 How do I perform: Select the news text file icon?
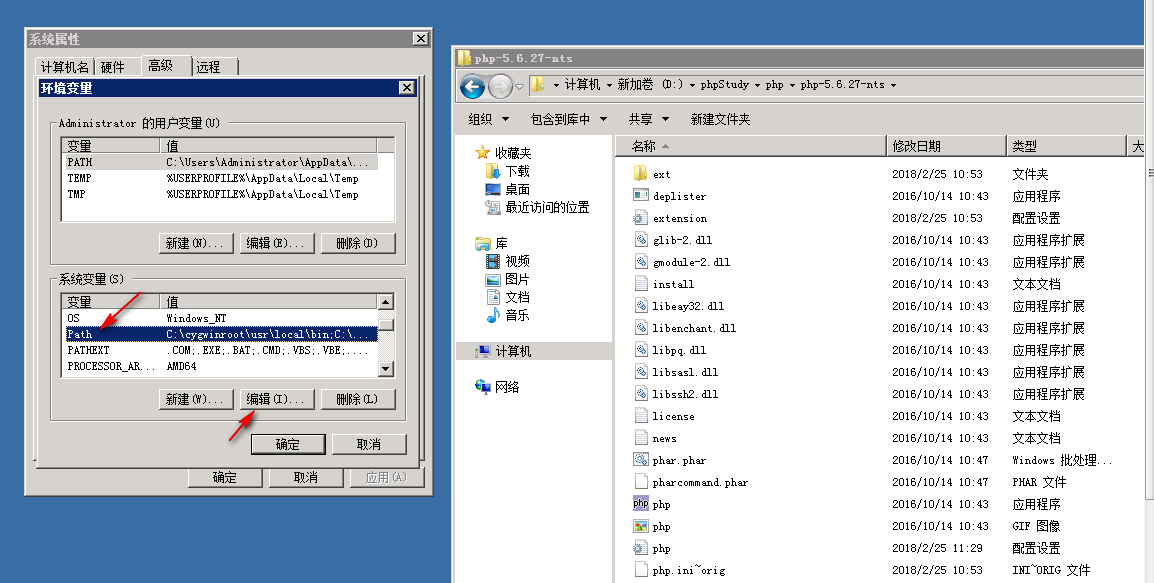pyautogui.click(x=640, y=439)
